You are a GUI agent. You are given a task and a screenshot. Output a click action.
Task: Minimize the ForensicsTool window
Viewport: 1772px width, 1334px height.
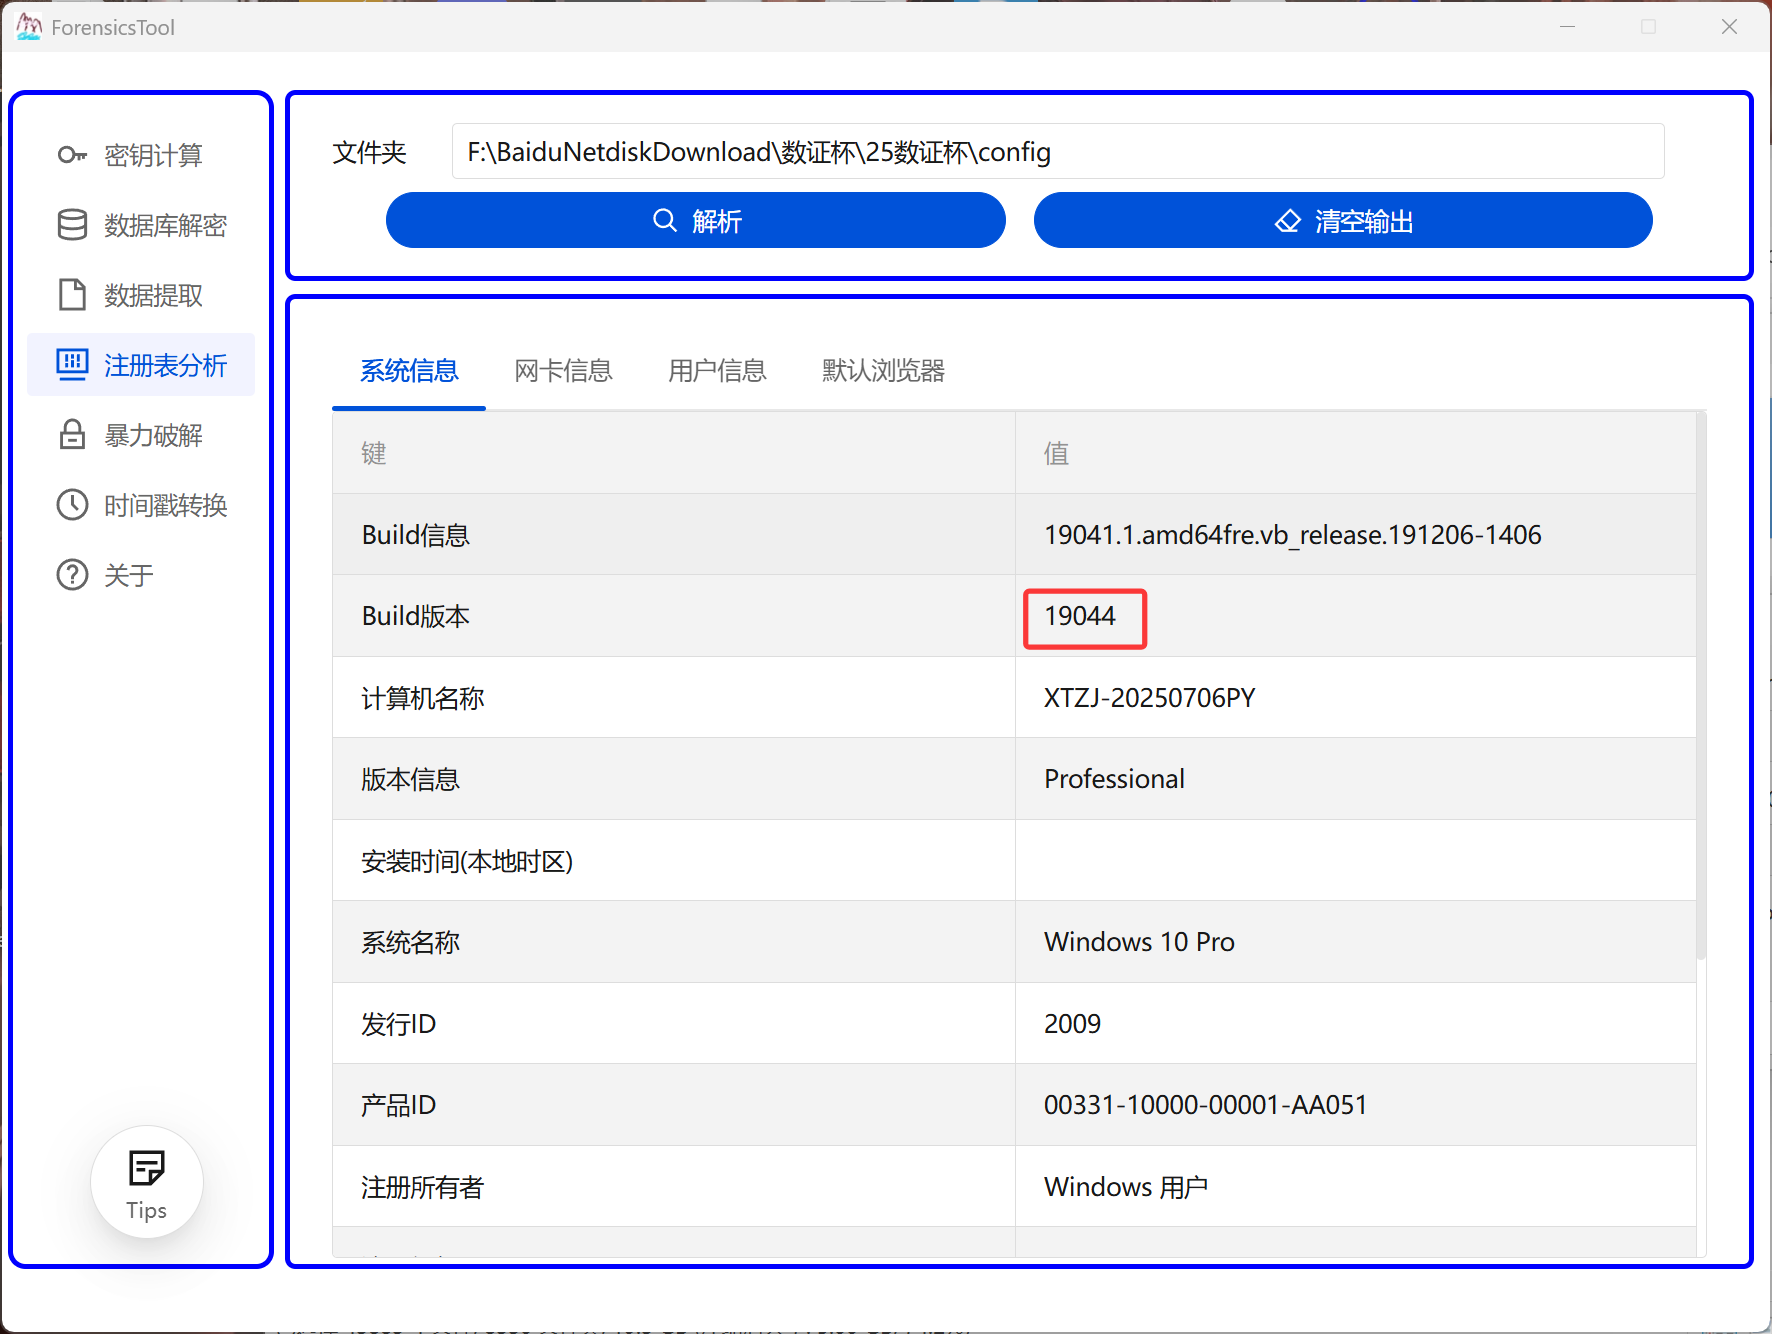(1567, 27)
